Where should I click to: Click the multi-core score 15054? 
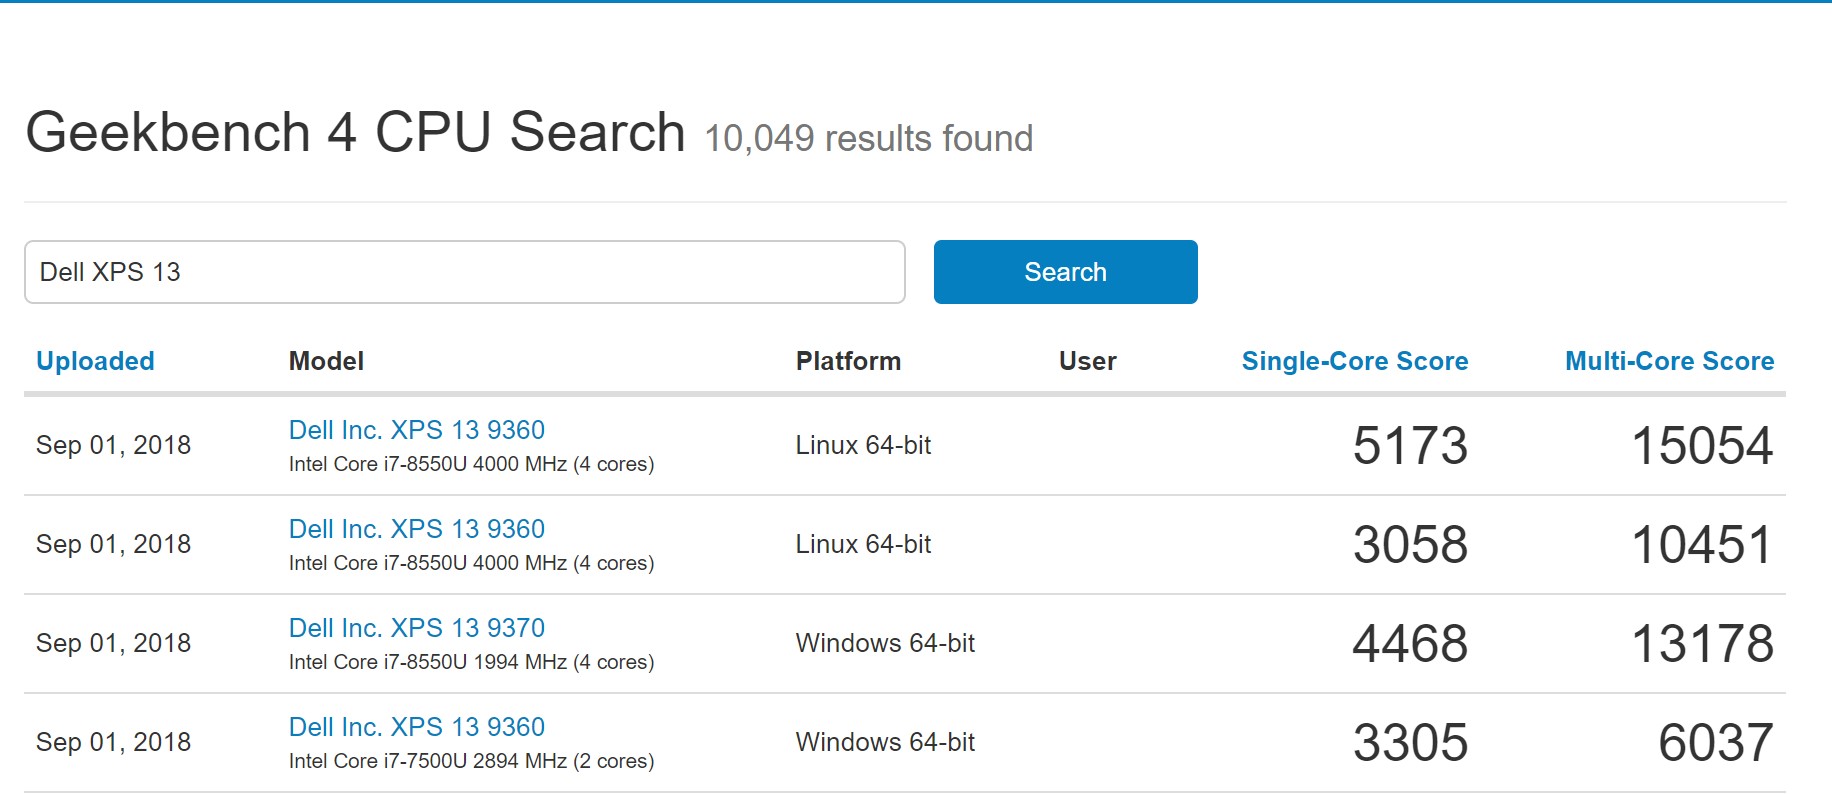click(x=1702, y=445)
